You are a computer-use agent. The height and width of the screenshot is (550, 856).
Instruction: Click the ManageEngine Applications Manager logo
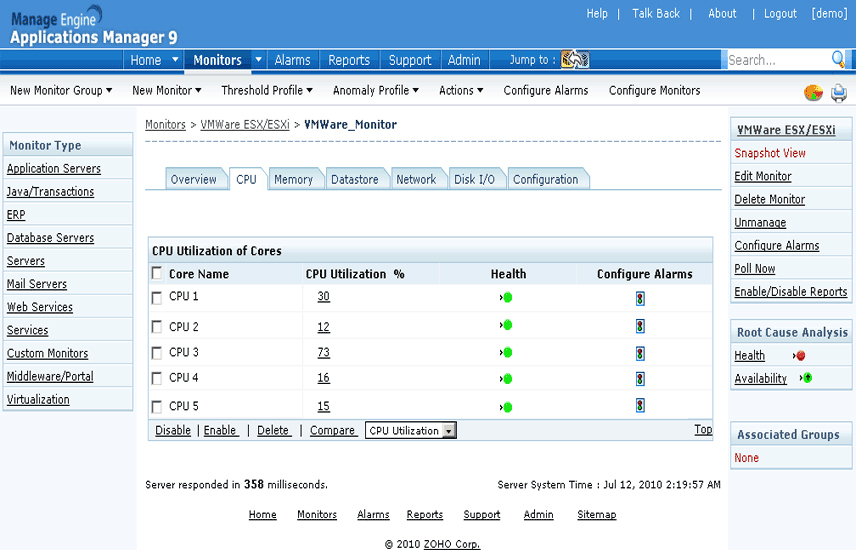click(x=93, y=26)
